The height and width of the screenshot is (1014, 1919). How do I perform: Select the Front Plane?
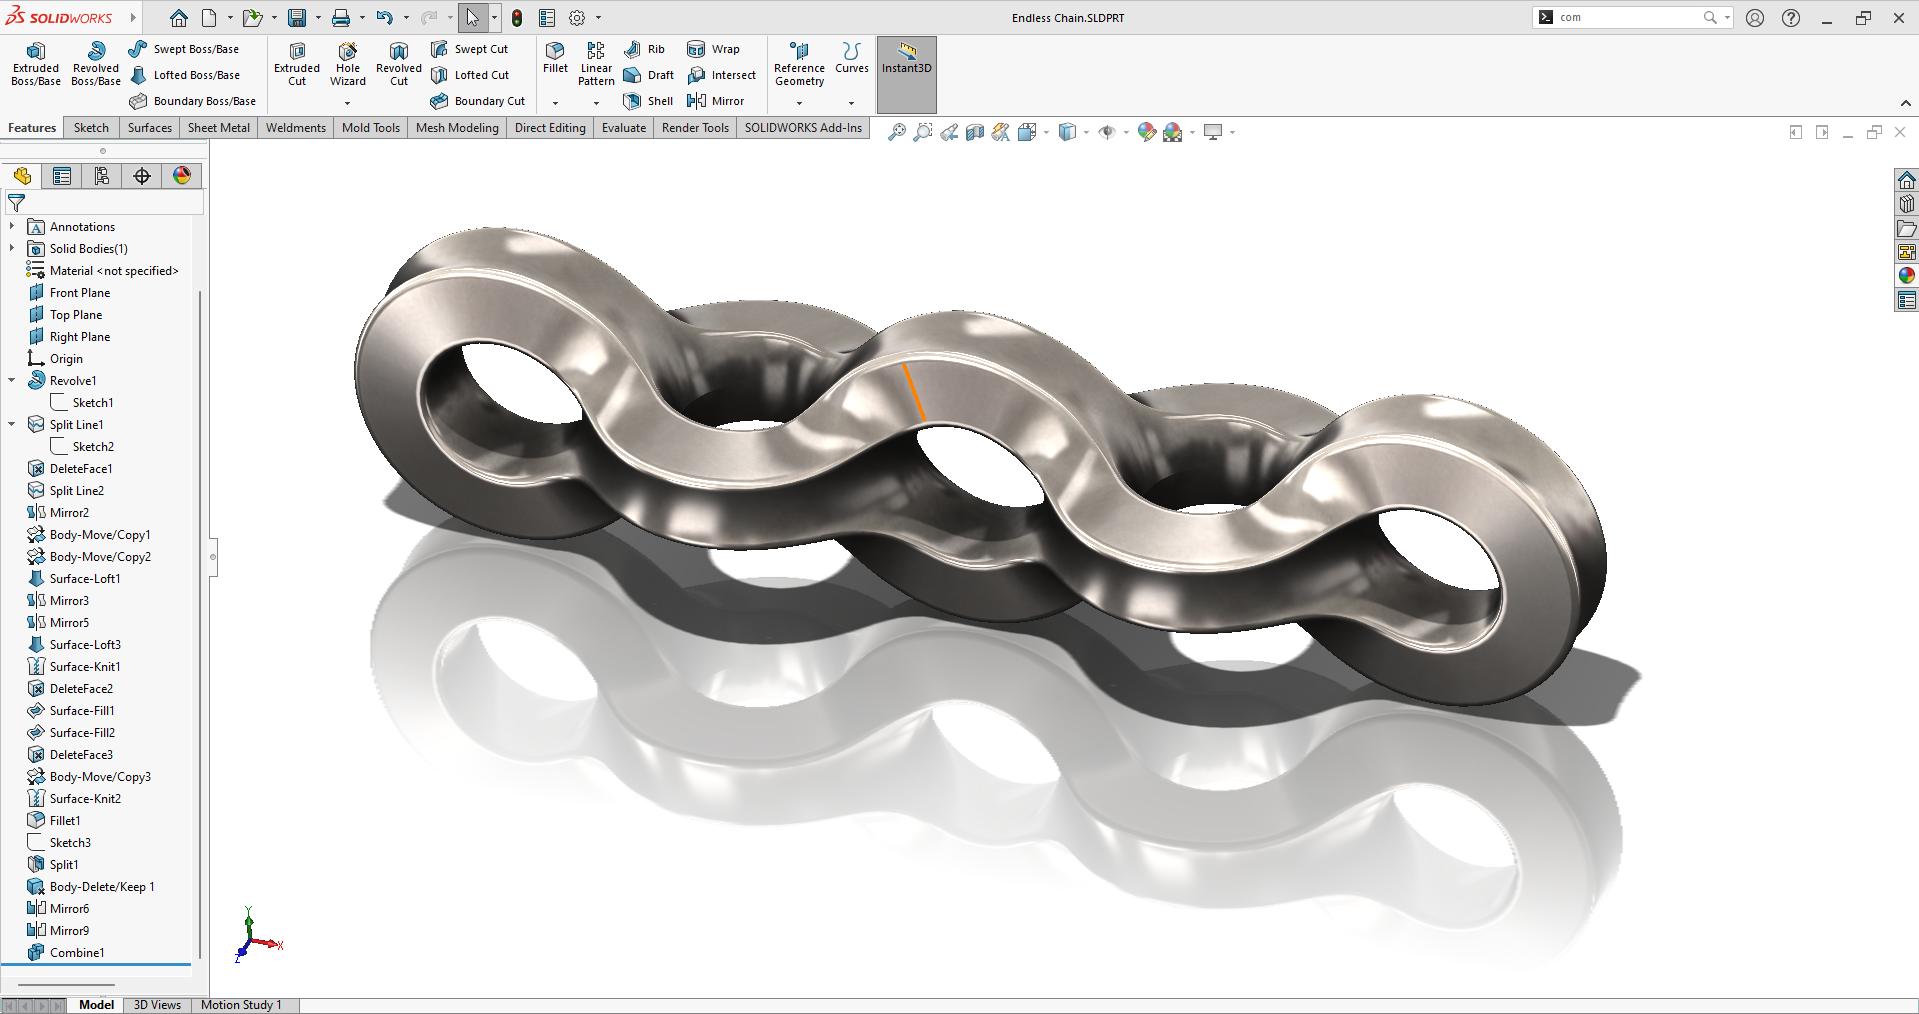point(80,293)
